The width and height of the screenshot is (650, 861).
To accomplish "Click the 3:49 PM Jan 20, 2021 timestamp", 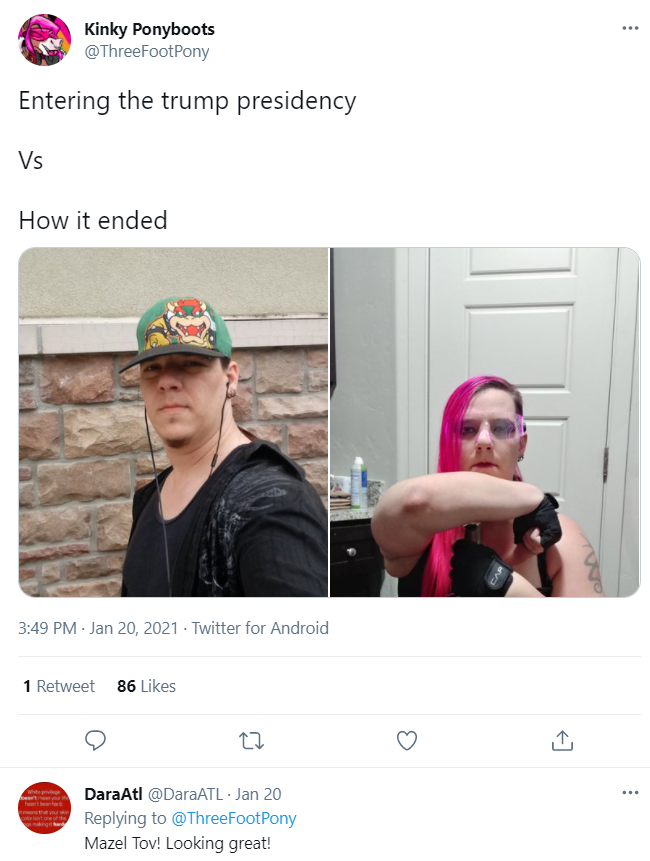I will pyautogui.click(x=98, y=628).
